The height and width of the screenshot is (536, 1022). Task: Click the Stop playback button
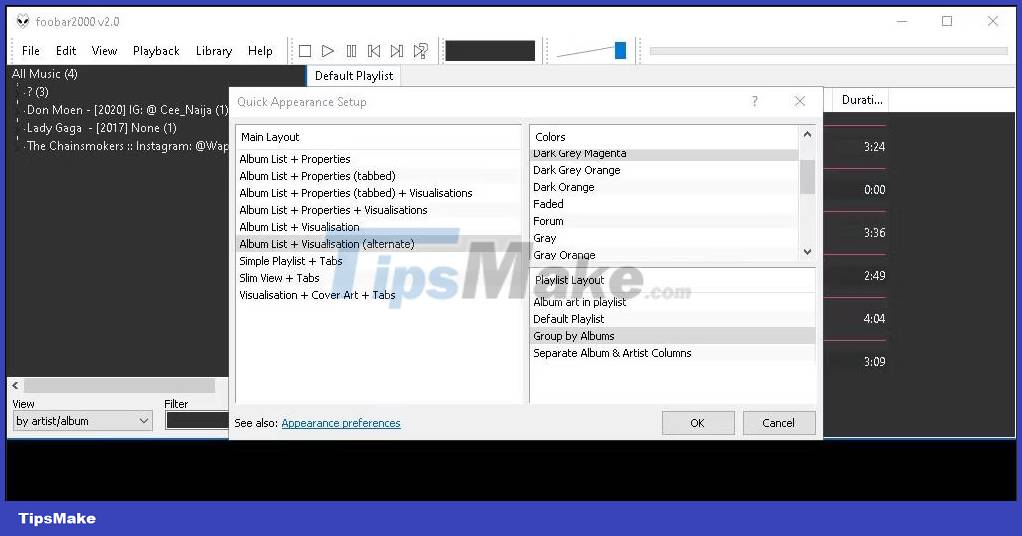coord(304,51)
